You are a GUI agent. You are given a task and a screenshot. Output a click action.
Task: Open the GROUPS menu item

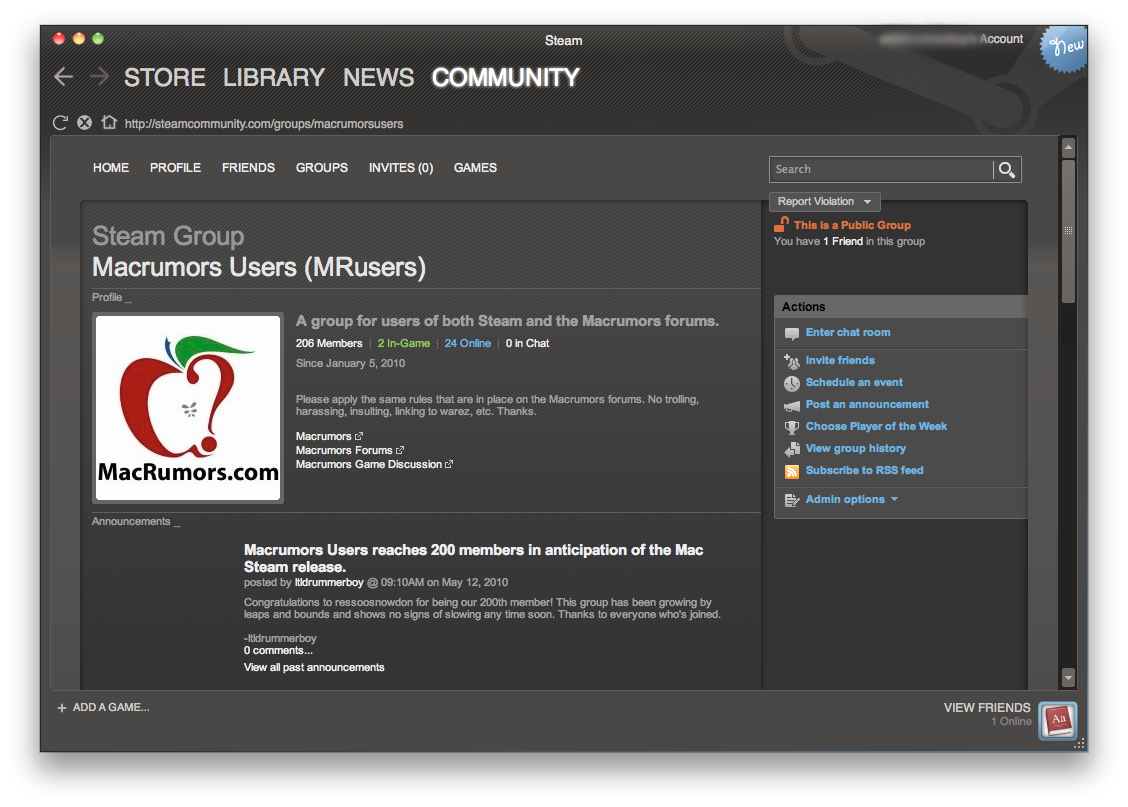point(322,168)
